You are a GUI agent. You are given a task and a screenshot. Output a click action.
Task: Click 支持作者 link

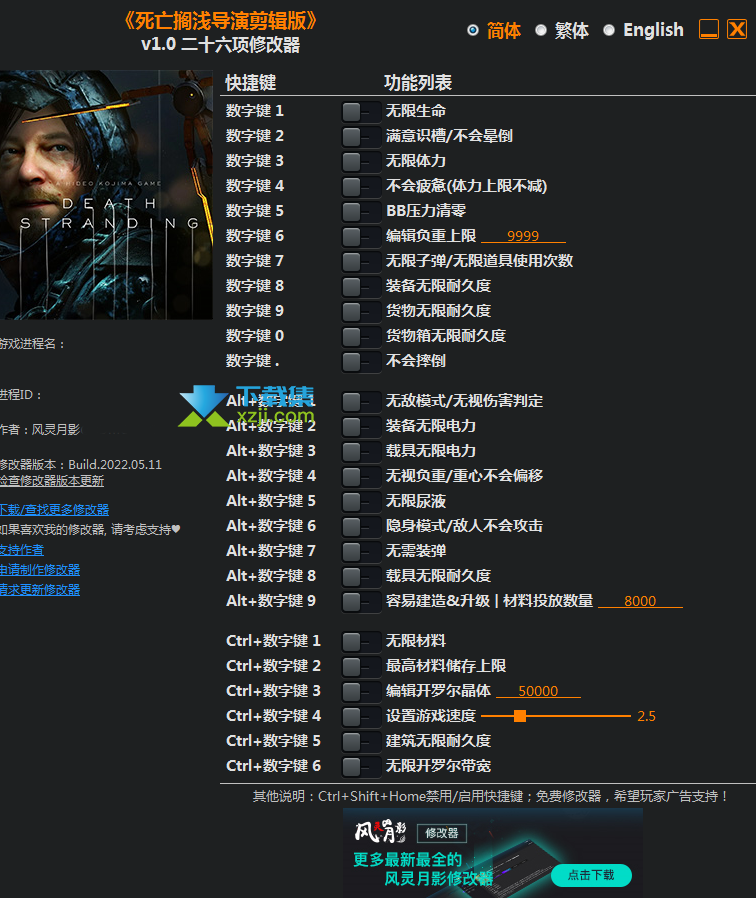[x=22, y=550]
